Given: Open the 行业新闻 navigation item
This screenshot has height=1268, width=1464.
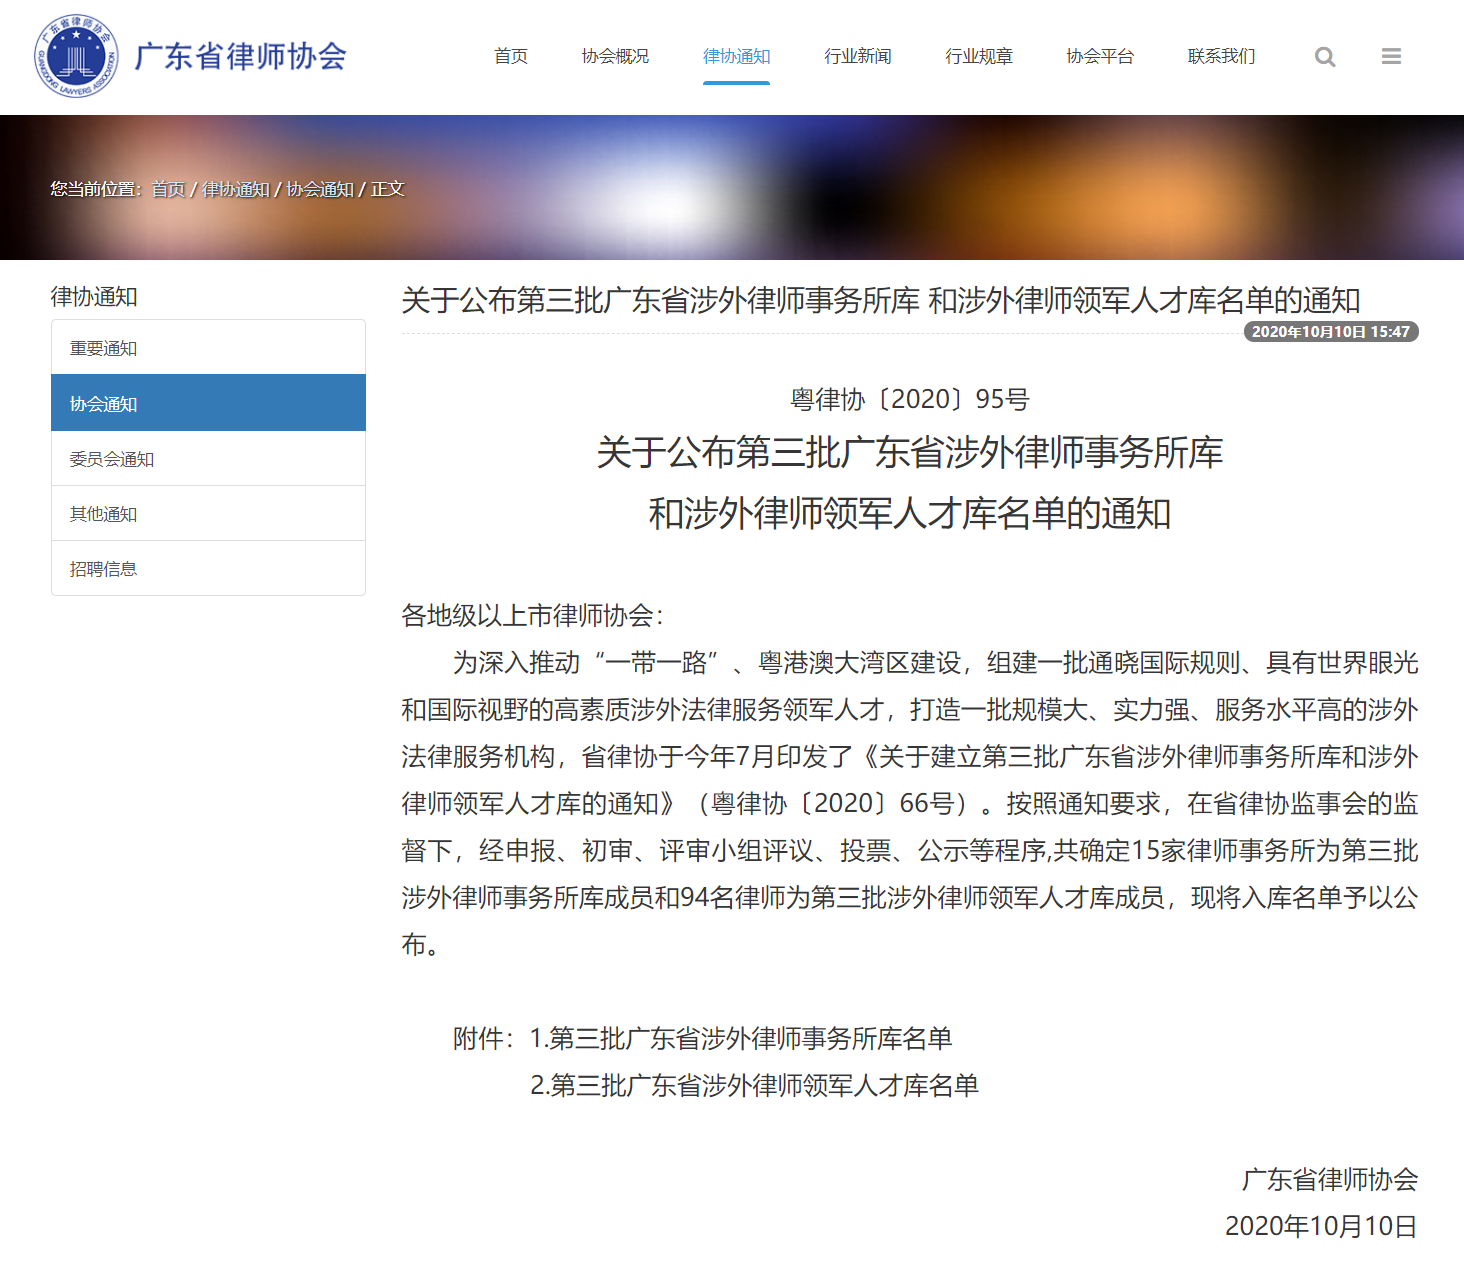Looking at the screenshot, I should pos(857,57).
